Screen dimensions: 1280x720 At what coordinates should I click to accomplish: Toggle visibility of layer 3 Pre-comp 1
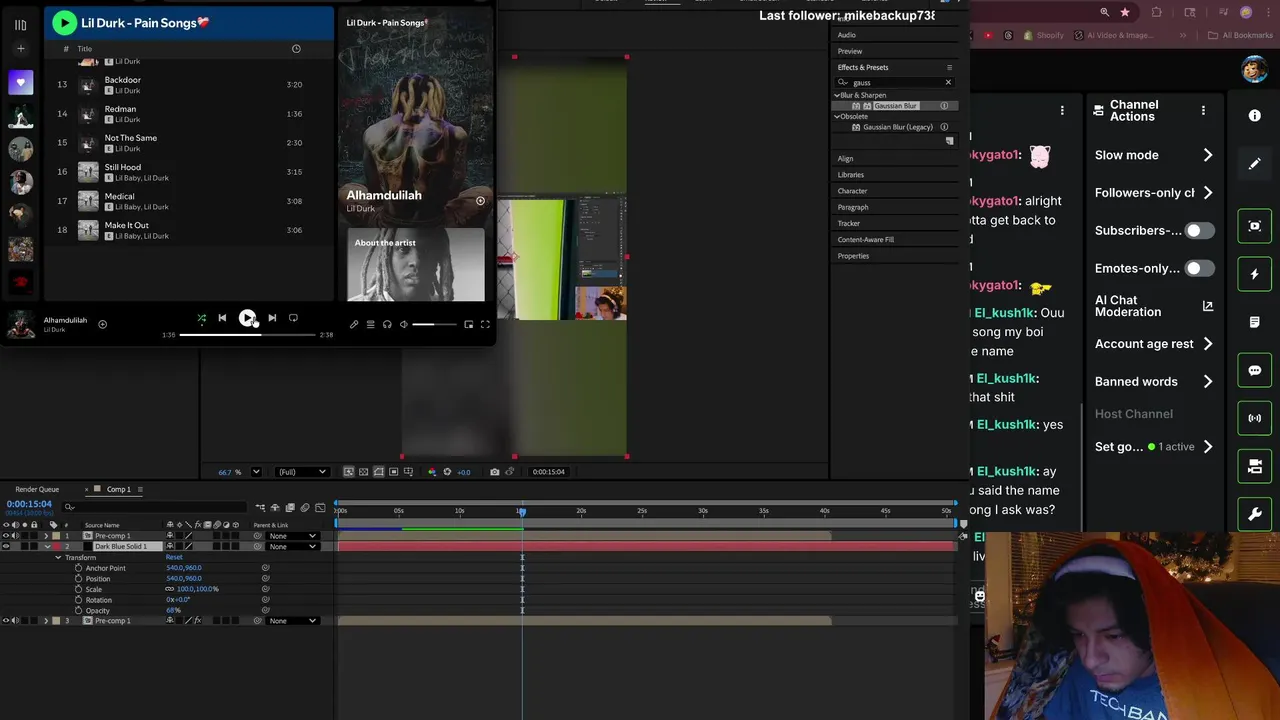tap(6, 621)
